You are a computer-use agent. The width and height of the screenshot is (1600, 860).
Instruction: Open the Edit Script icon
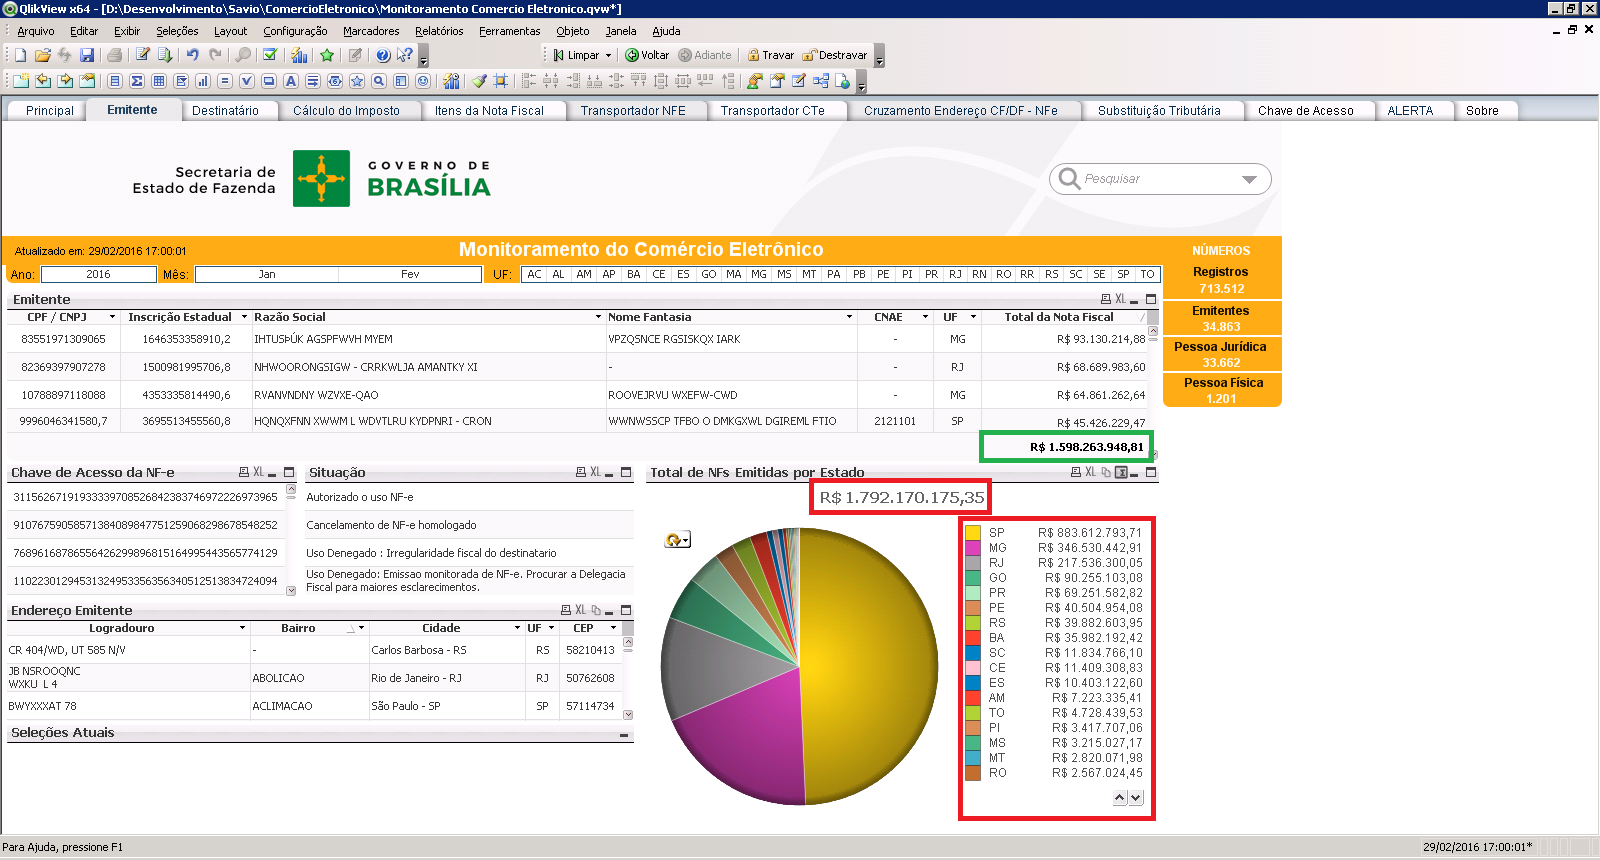tap(143, 55)
